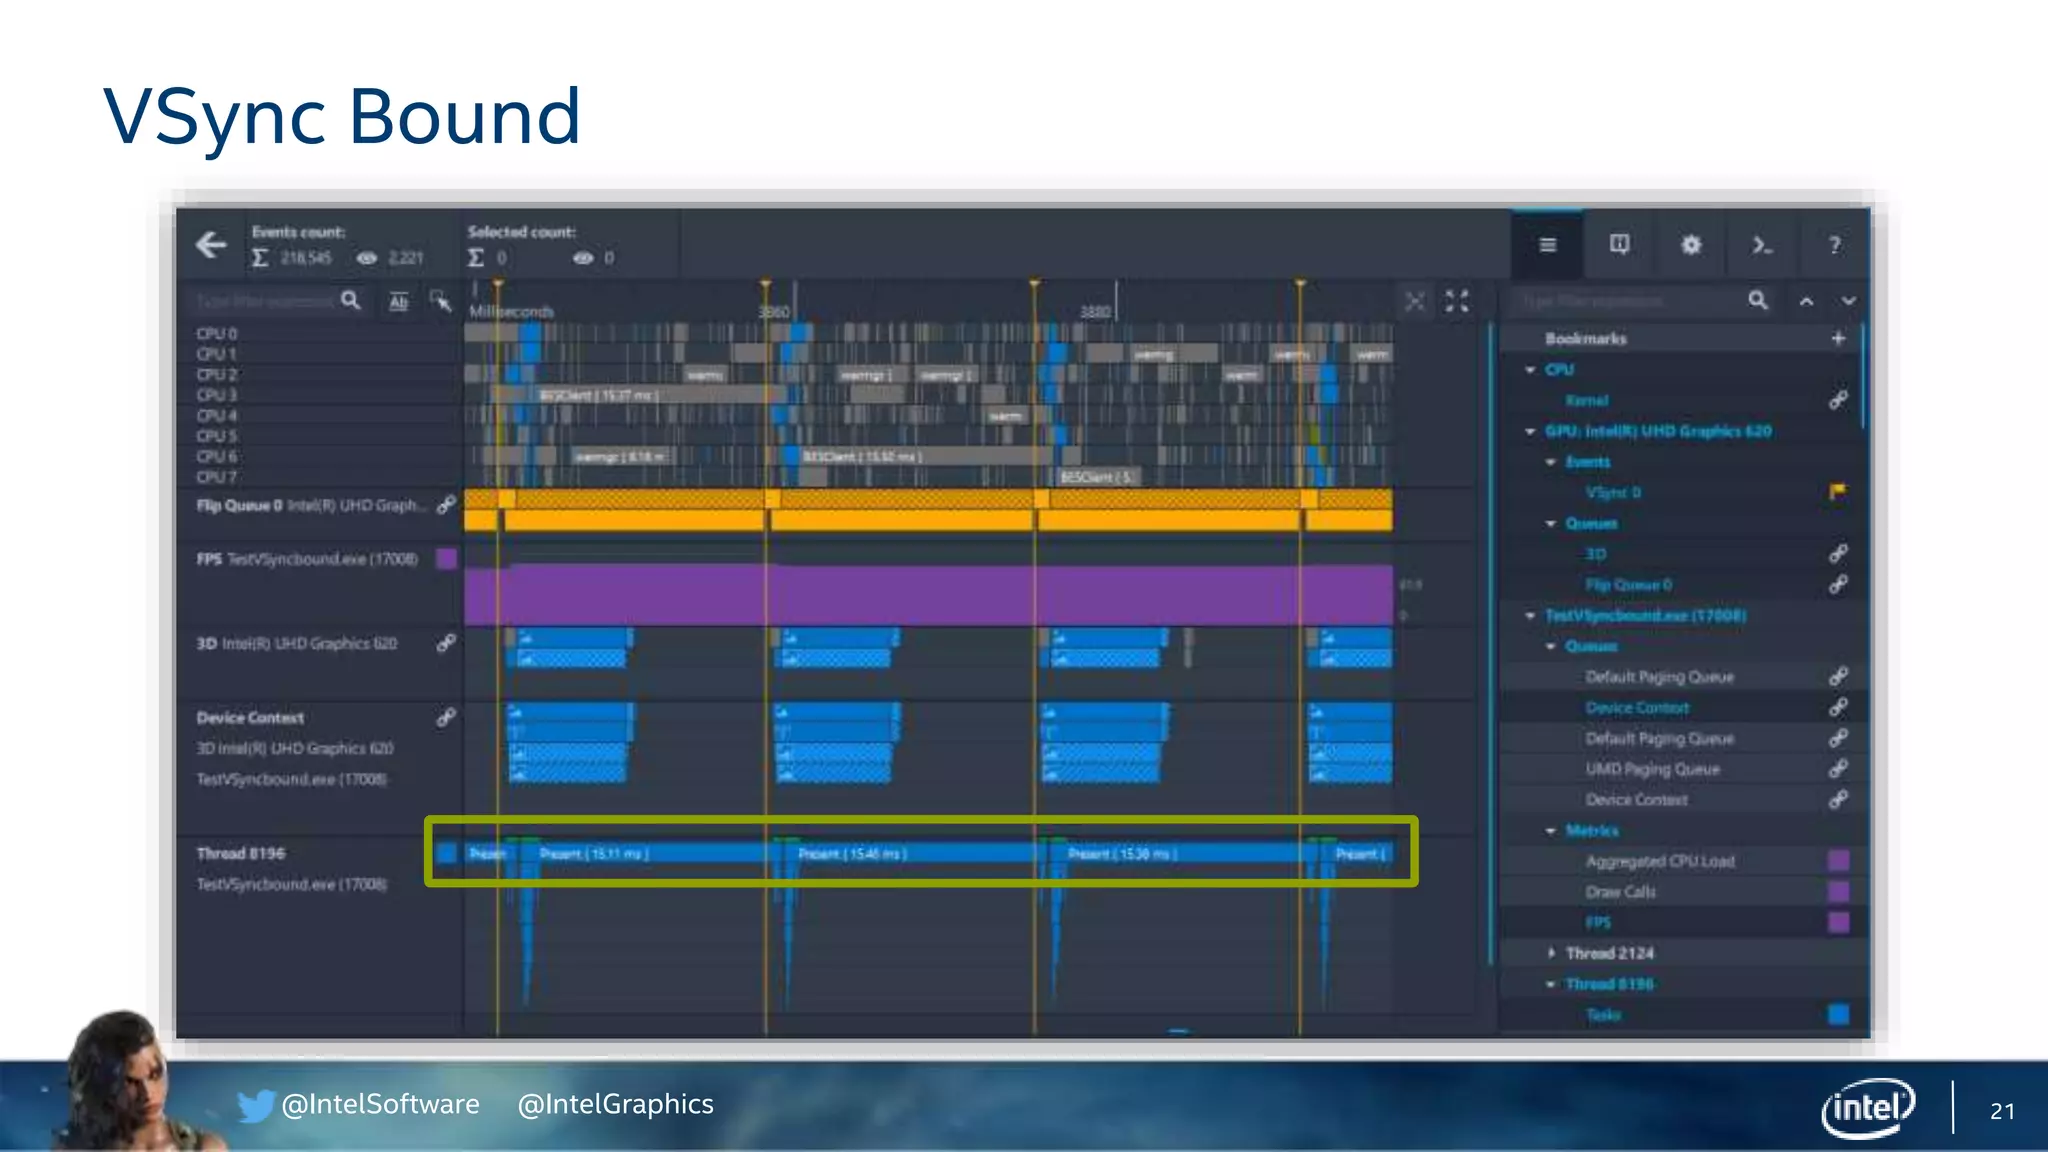This screenshot has height=1152, width=2048.
Task: Open the console command panel
Action: coord(1762,245)
